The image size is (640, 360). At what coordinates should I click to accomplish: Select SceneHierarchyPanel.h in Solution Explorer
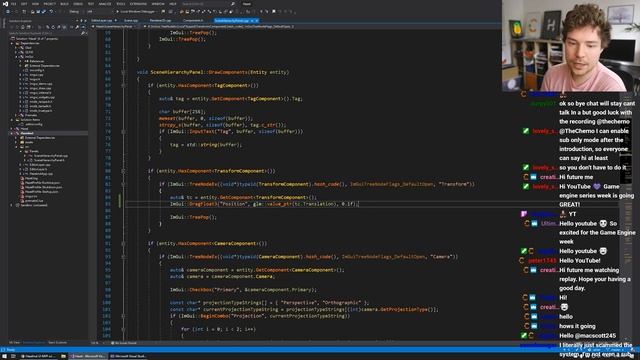click(x=49, y=160)
